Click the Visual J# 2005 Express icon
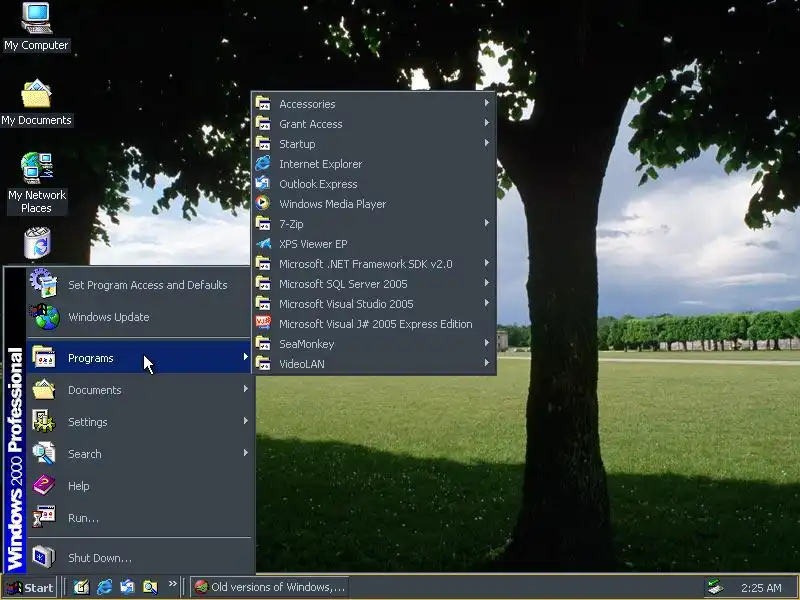This screenshot has width=800, height=600. pyautogui.click(x=263, y=323)
